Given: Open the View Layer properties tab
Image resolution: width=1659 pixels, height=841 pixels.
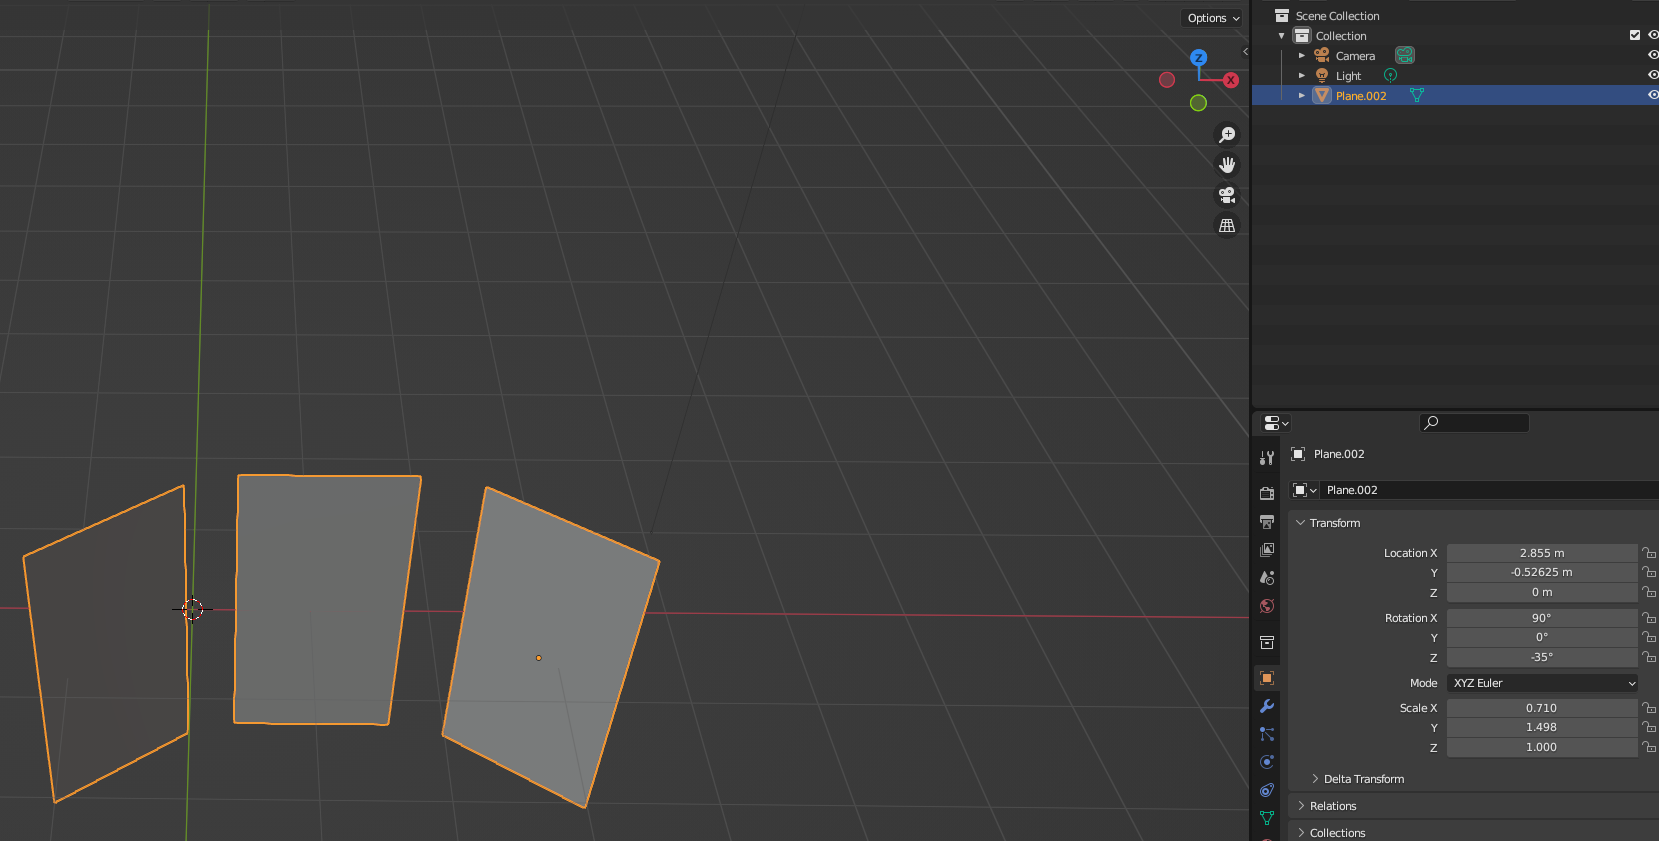Looking at the screenshot, I should coord(1267,550).
